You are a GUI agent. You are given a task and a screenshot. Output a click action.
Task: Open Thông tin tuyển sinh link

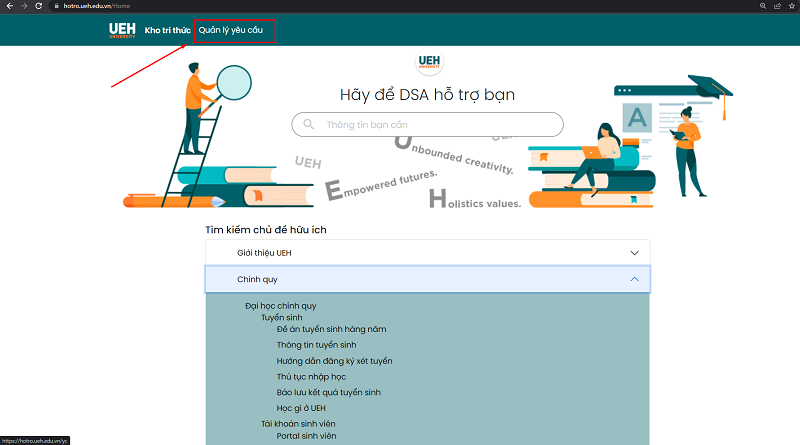pos(316,345)
